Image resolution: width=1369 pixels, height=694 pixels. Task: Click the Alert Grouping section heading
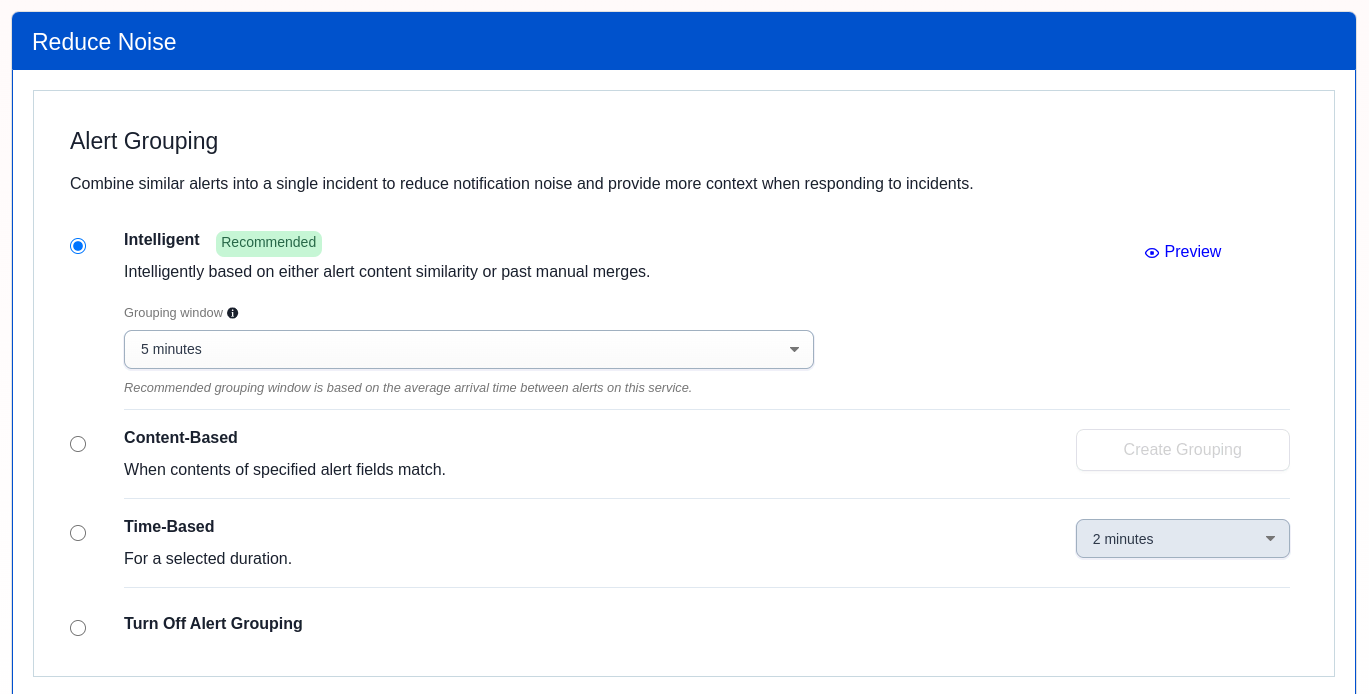coord(144,141)
